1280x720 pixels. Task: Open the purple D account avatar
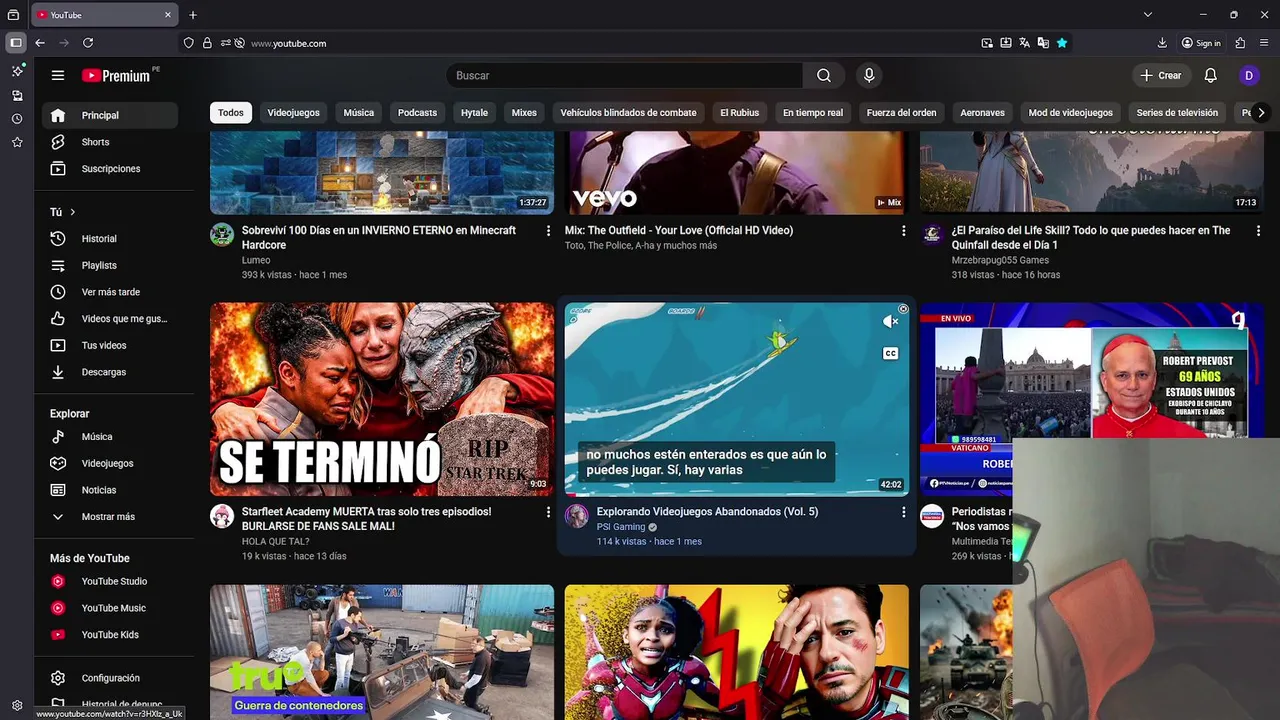1249,75
